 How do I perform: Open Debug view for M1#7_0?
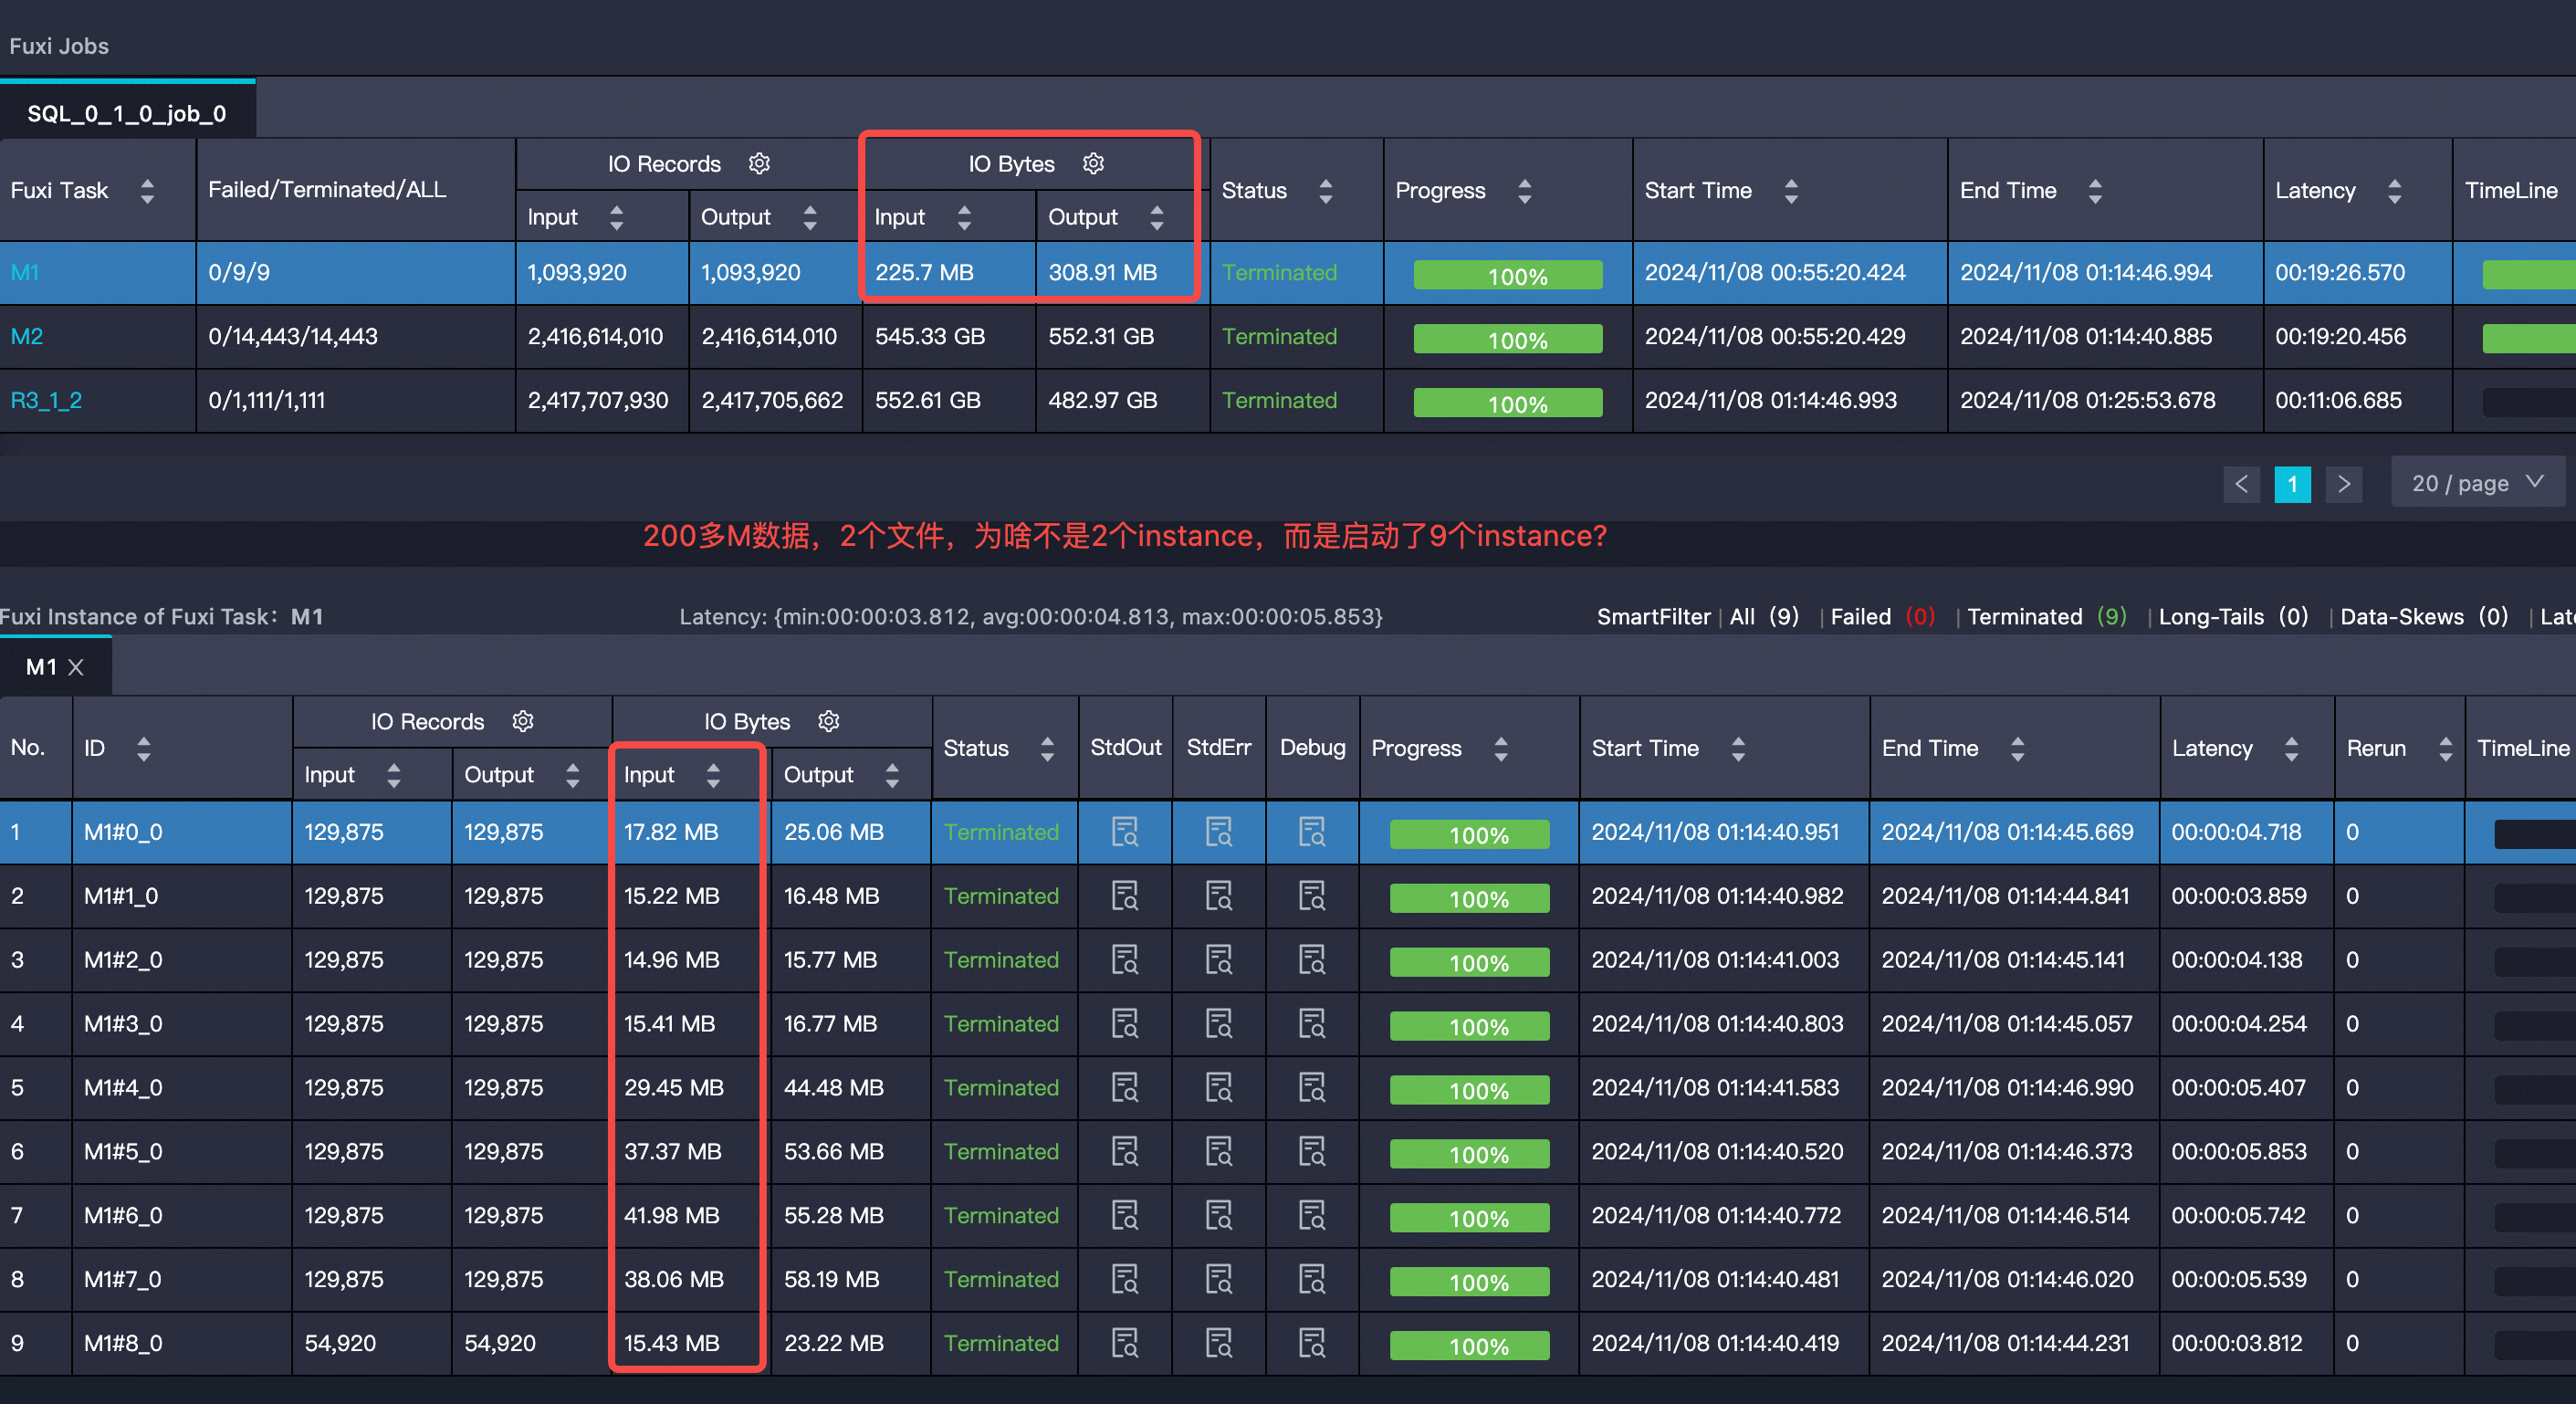click(x=1312, y=1280)
